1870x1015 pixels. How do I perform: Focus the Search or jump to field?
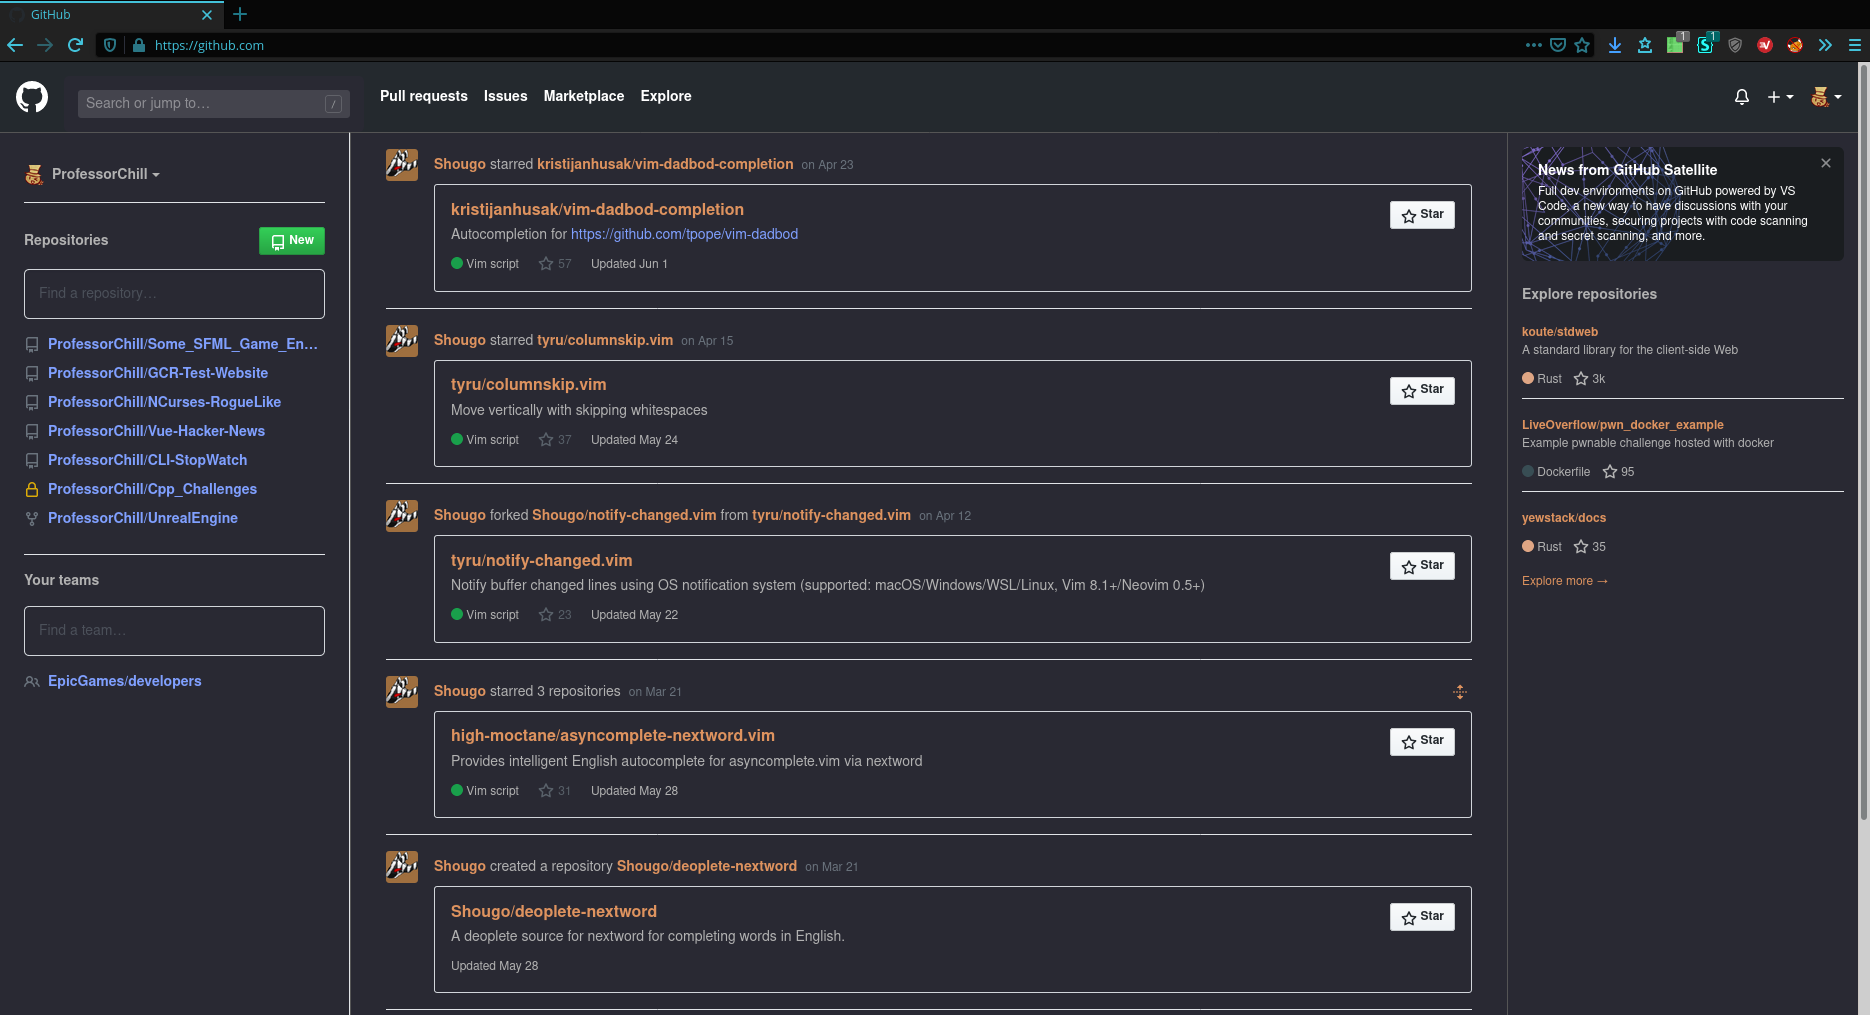[x=214, y=103]
